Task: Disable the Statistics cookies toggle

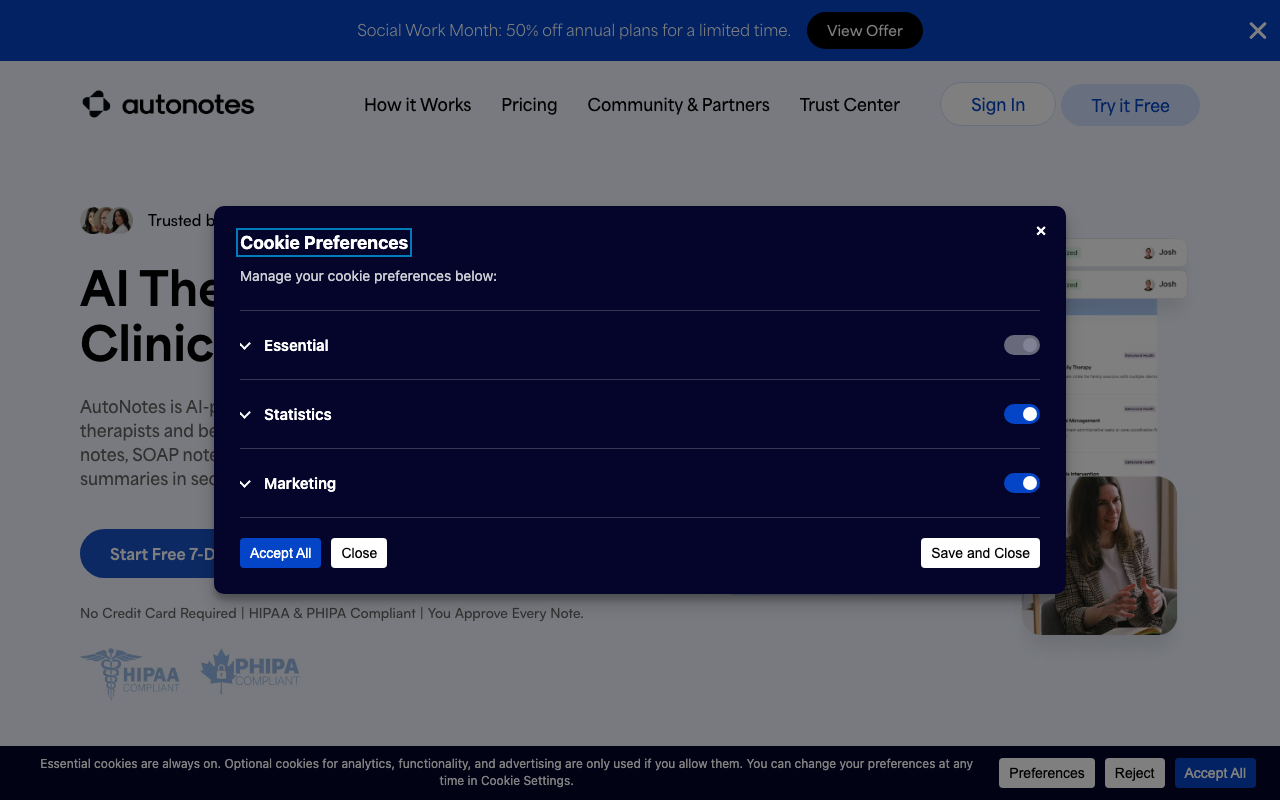Action: point(1021,414)
